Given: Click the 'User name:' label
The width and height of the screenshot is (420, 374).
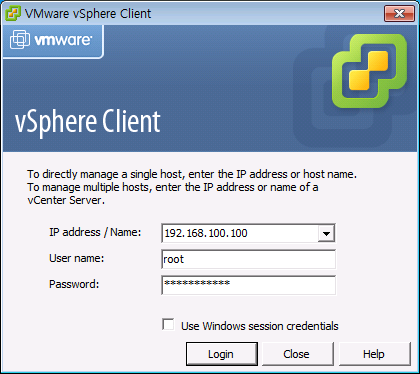Looking at the screenshot, I should 77,258.
